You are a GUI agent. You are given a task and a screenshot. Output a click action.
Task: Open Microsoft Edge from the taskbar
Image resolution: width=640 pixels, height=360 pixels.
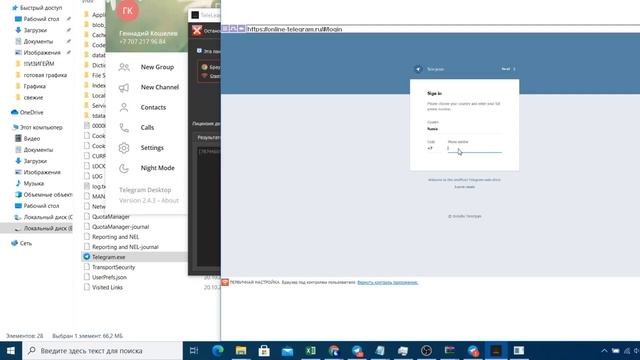[x=218, y=351]
